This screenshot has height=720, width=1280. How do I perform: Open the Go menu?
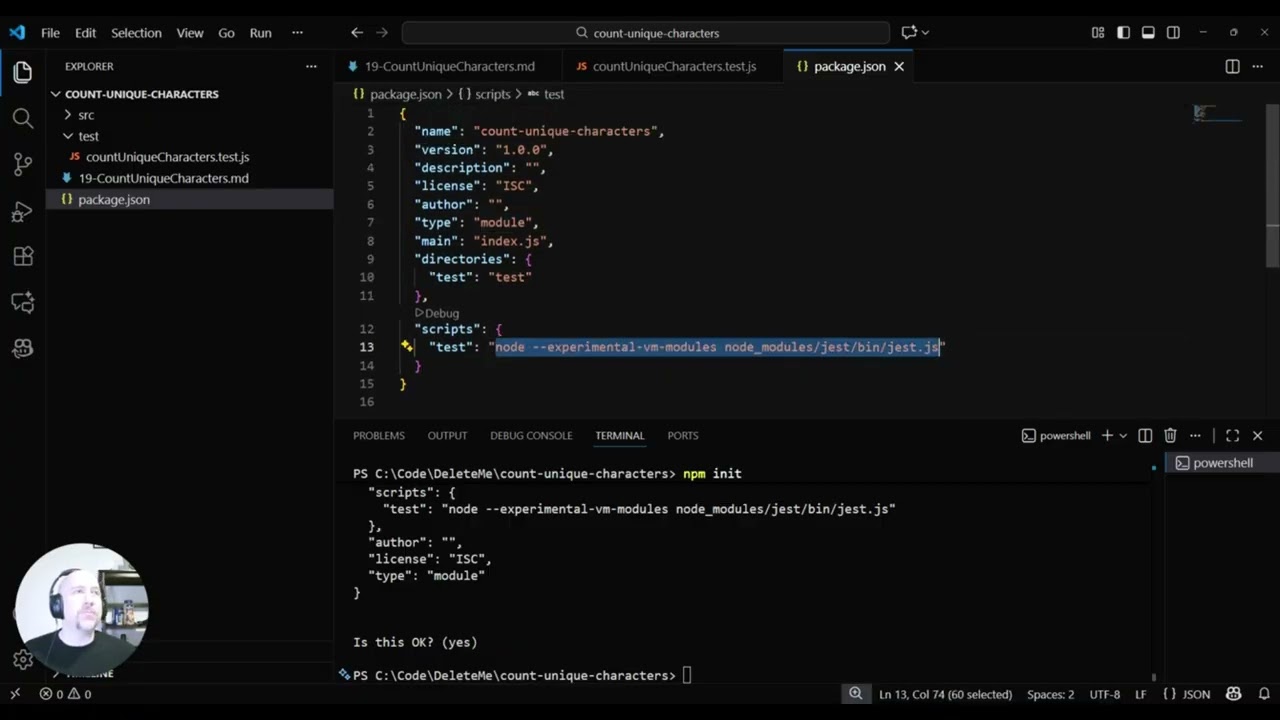coord(226,33)
